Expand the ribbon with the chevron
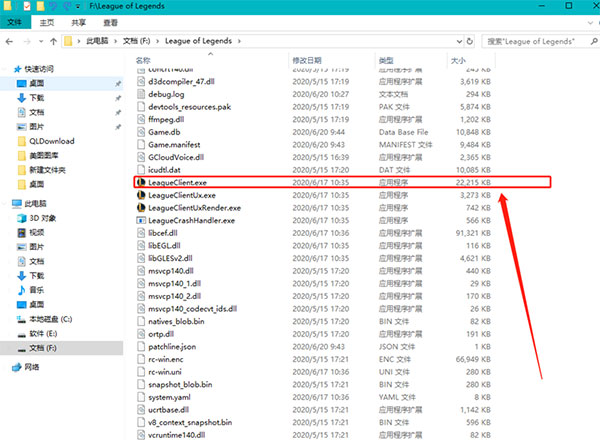This screenshot has width=600, height=440. [590, 23]
